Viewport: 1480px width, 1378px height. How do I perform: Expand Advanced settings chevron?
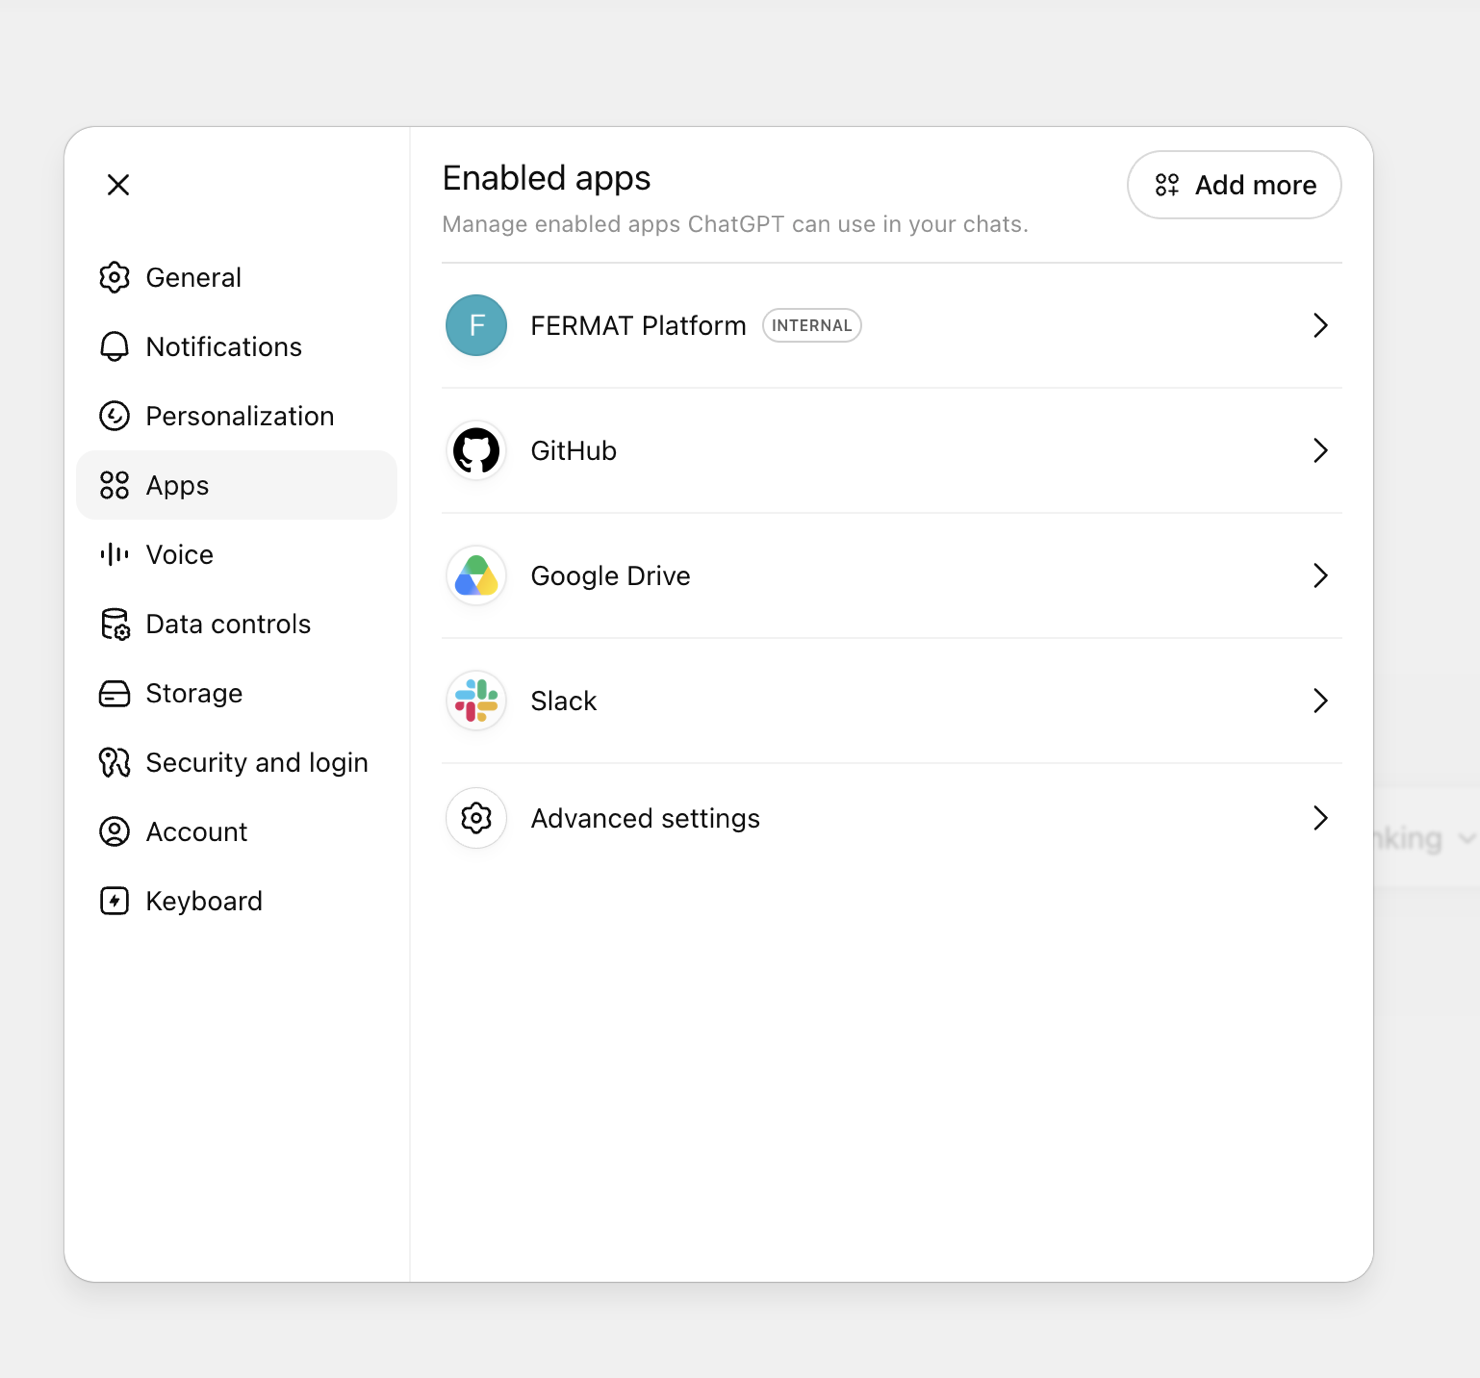tap(1320, 818)
